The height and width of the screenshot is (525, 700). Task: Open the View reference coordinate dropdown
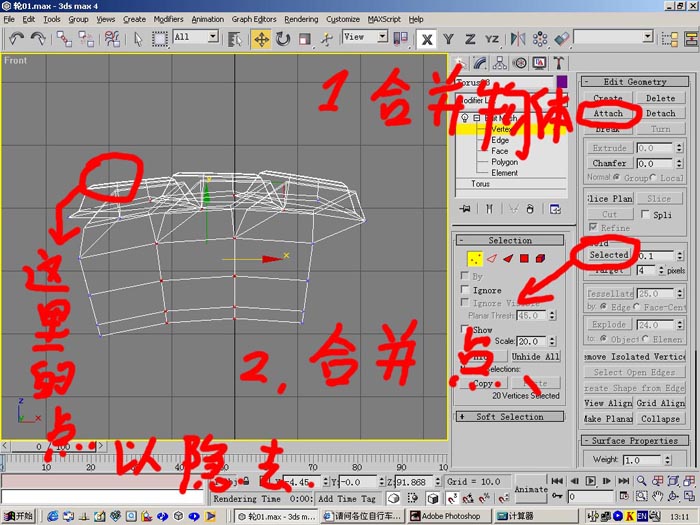point(382,36)
